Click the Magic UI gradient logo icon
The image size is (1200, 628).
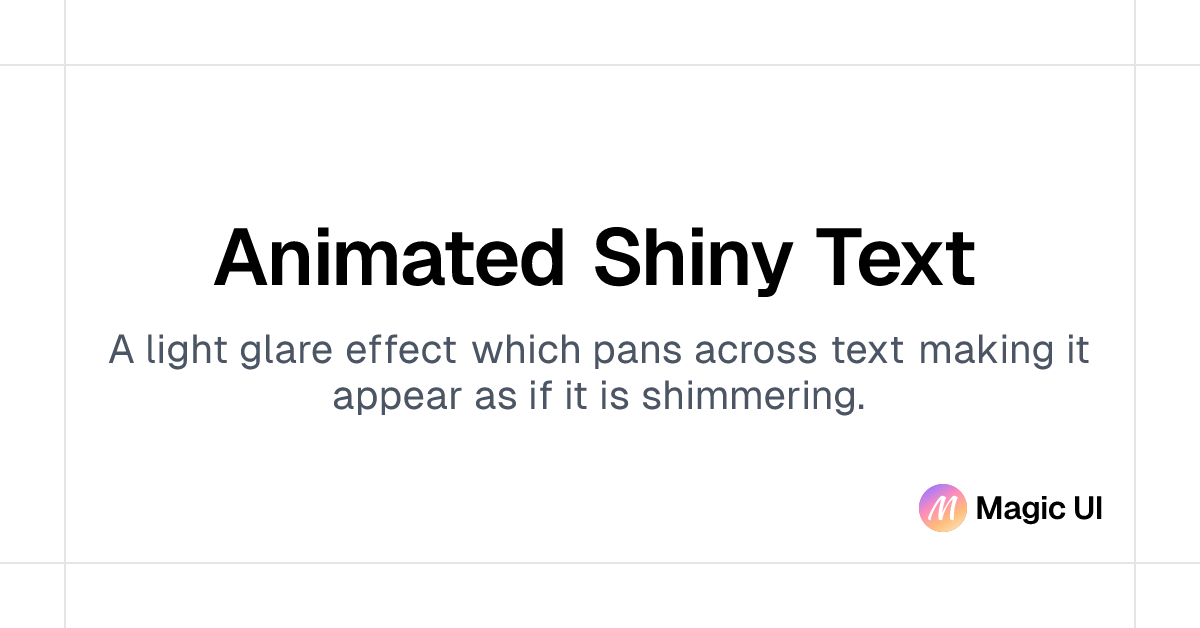click(942, 508)
